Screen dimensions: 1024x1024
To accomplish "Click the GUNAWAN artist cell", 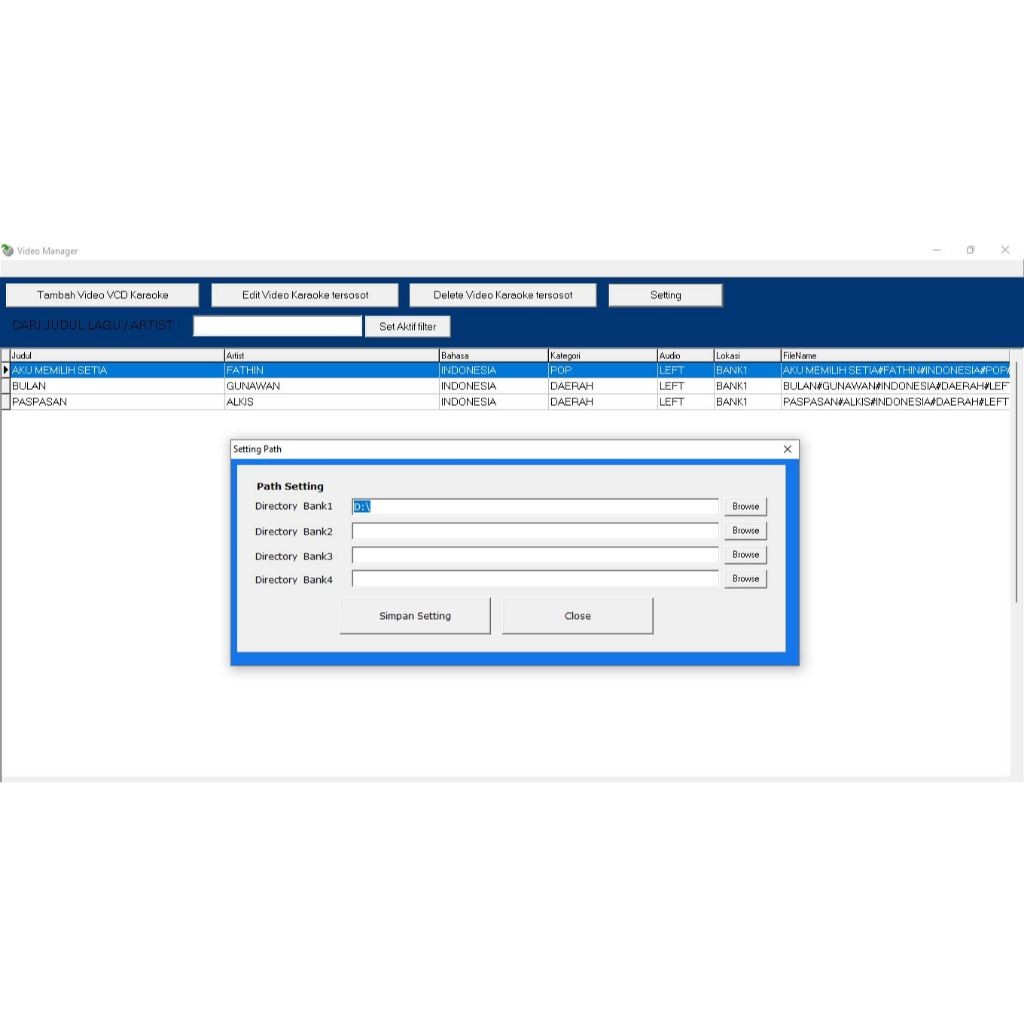I will pos(331,386).
